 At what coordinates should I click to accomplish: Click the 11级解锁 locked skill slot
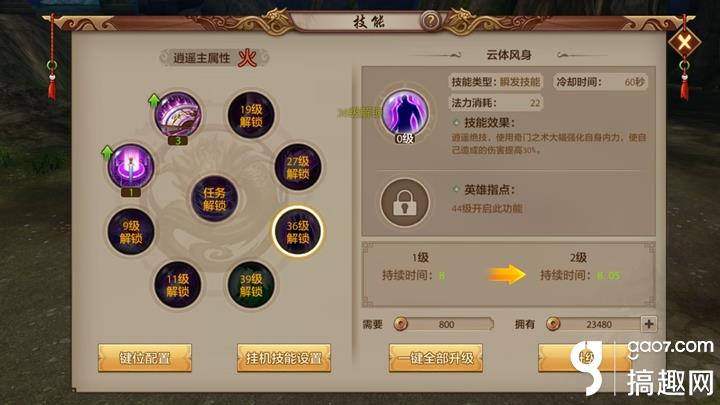pyautogui.click(x=177, y=285)
